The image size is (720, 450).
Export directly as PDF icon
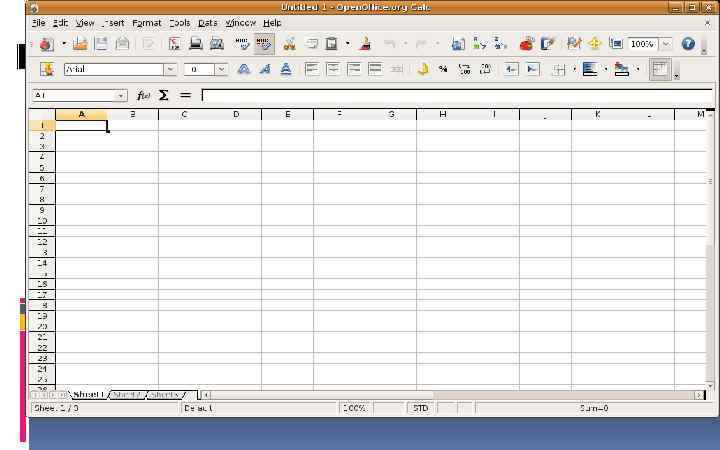[174, 44]
